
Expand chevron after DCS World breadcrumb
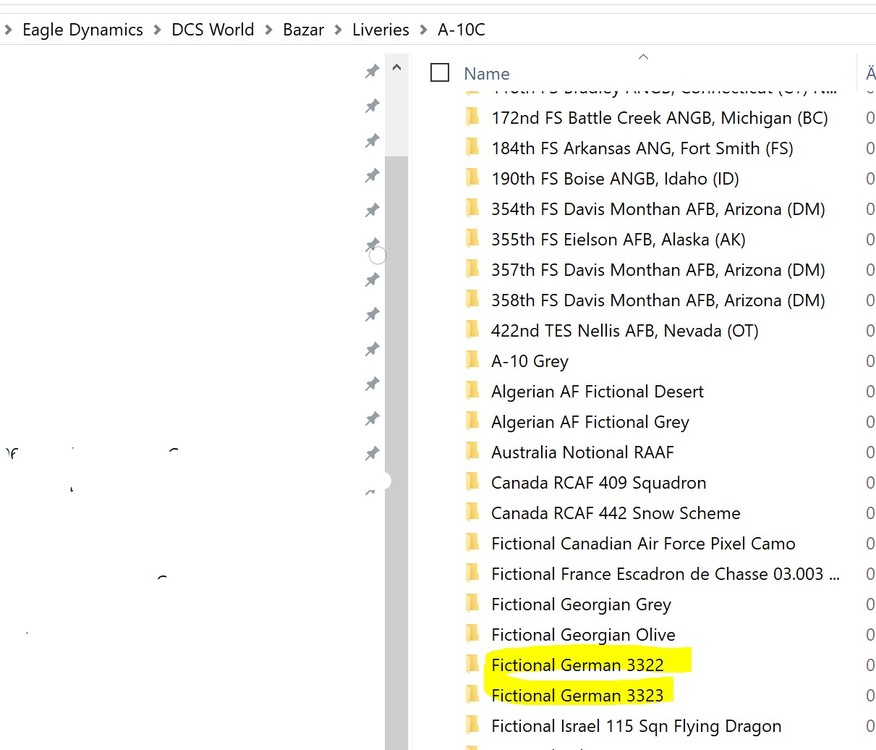pos(269,30)
